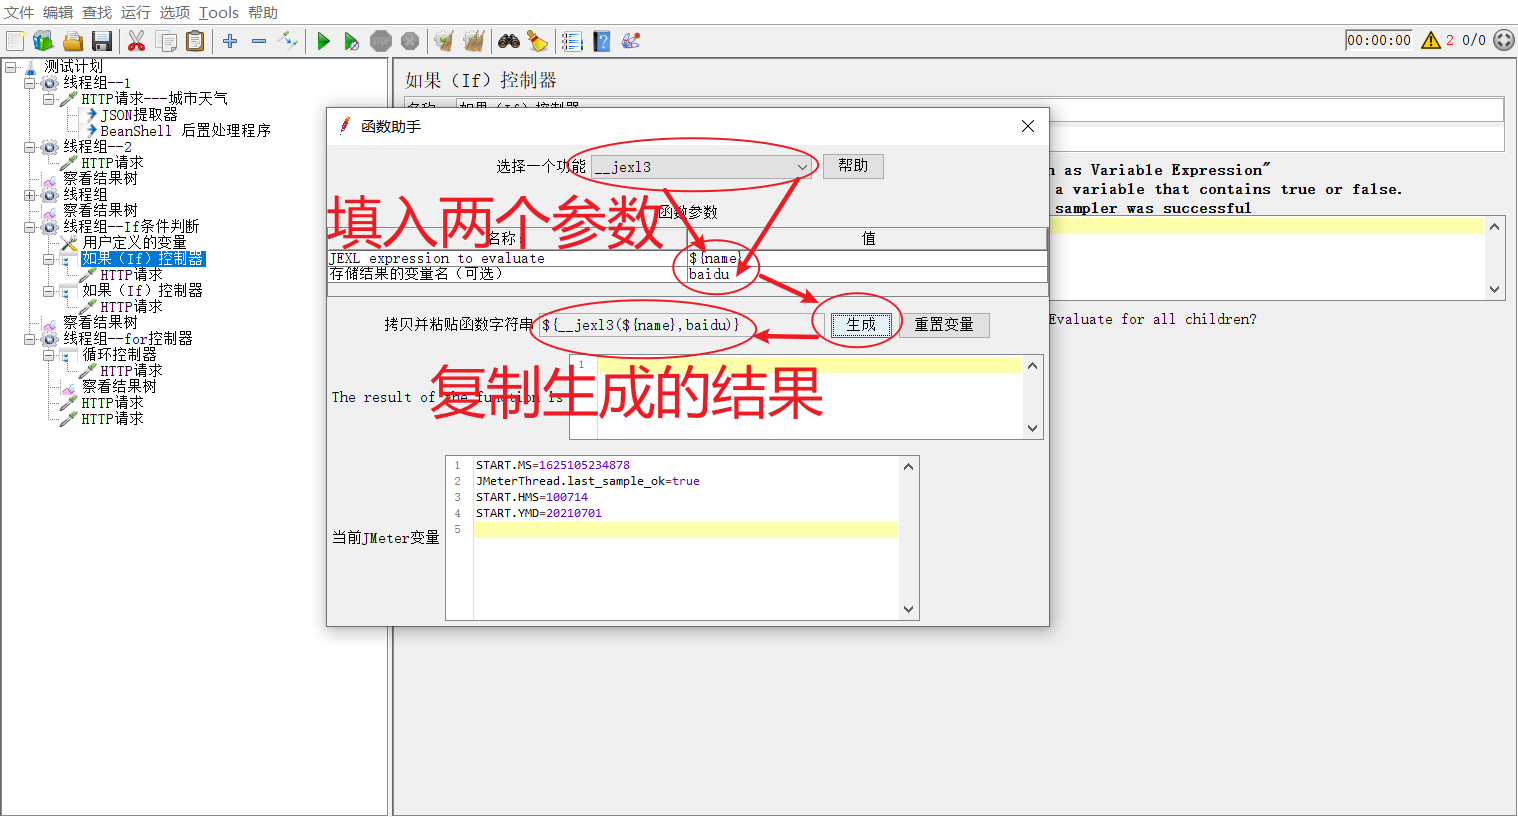The height and width of the screenshot is (817, 1518).
Task: Open the 选项 menu
Action: click(173, 12)
